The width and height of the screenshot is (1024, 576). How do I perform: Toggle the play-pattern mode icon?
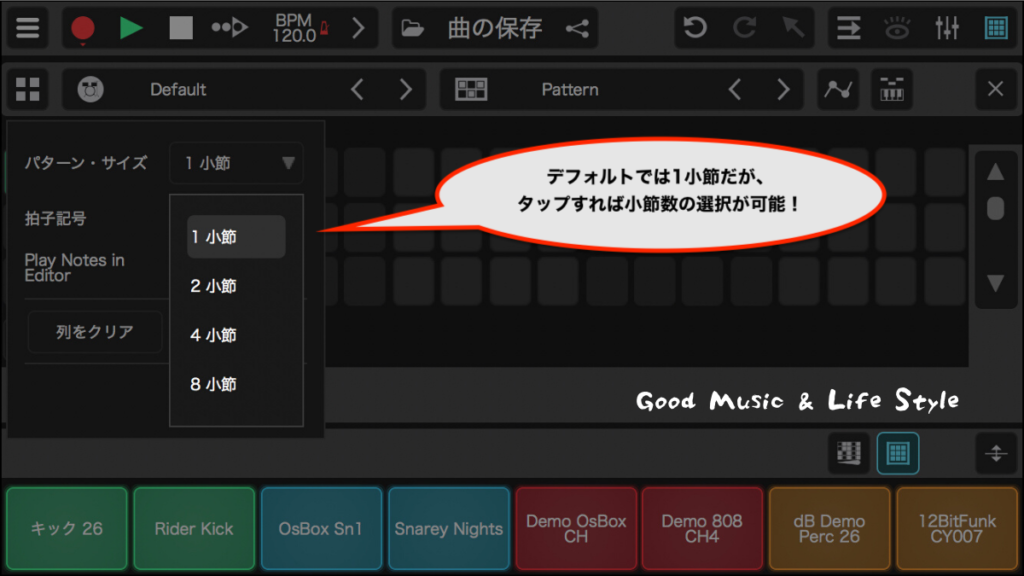[230, 28]
